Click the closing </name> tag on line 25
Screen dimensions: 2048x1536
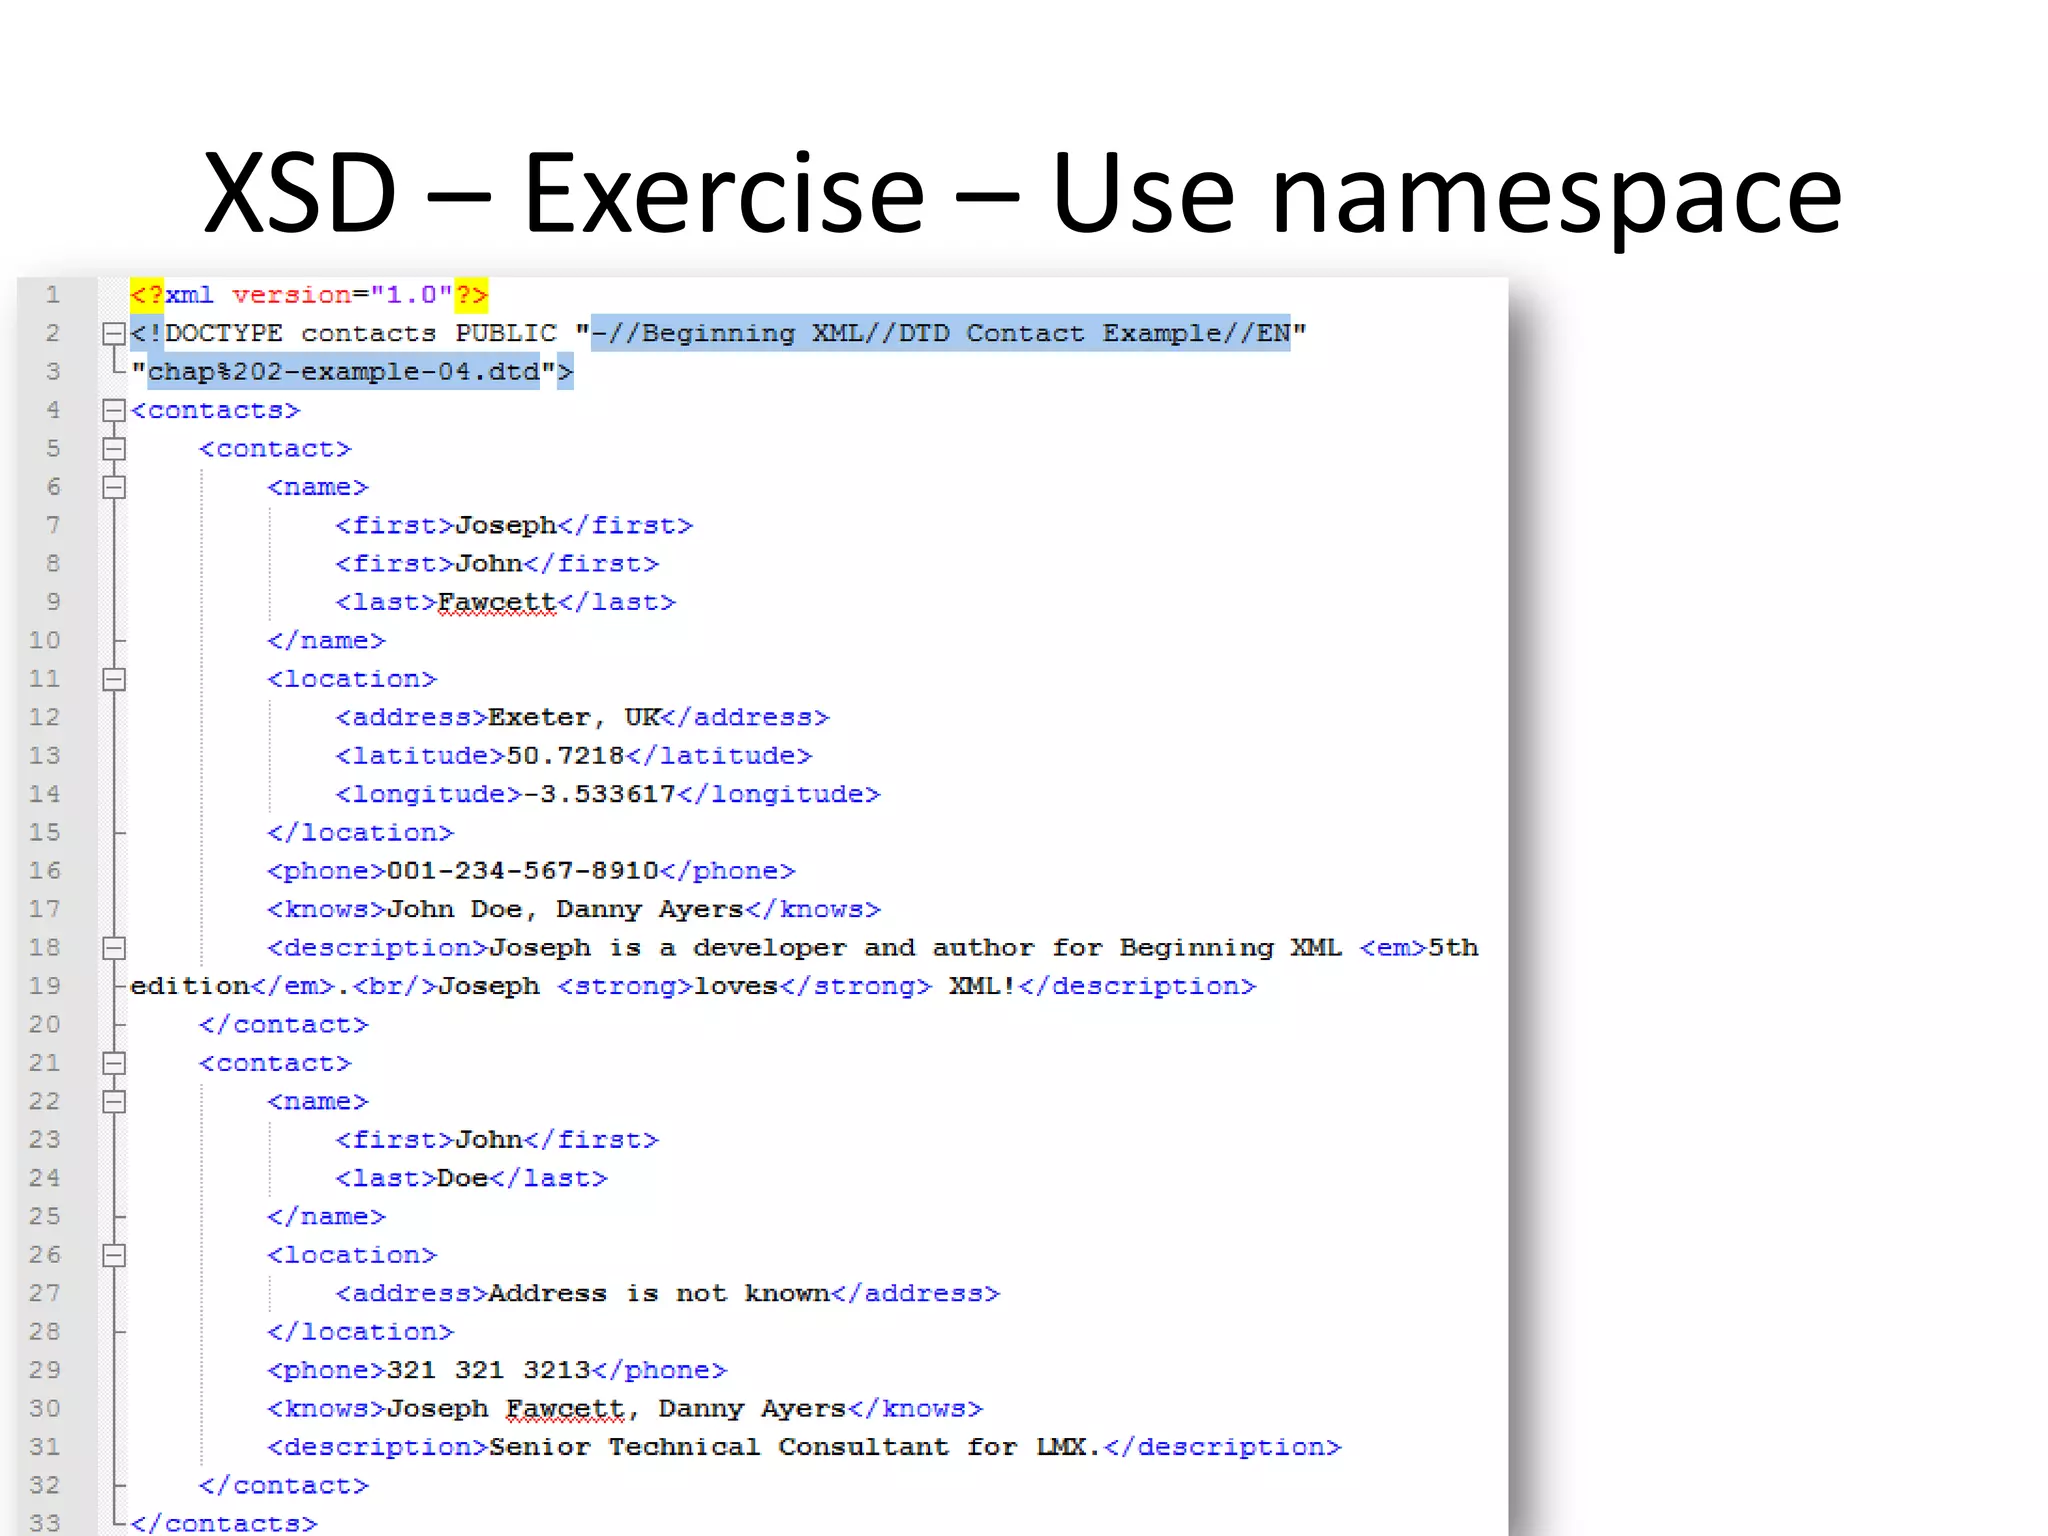(327, 1217)
